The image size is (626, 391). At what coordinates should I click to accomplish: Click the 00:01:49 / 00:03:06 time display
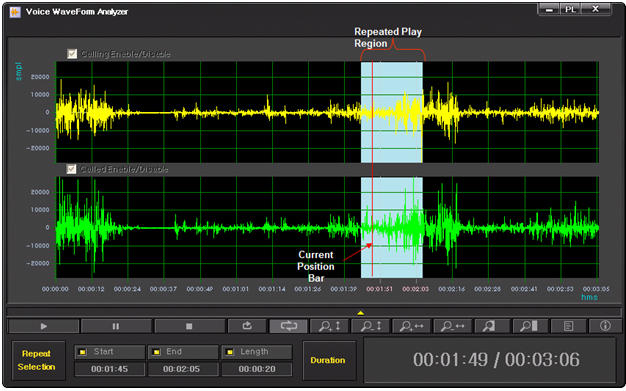pos(496,360)
